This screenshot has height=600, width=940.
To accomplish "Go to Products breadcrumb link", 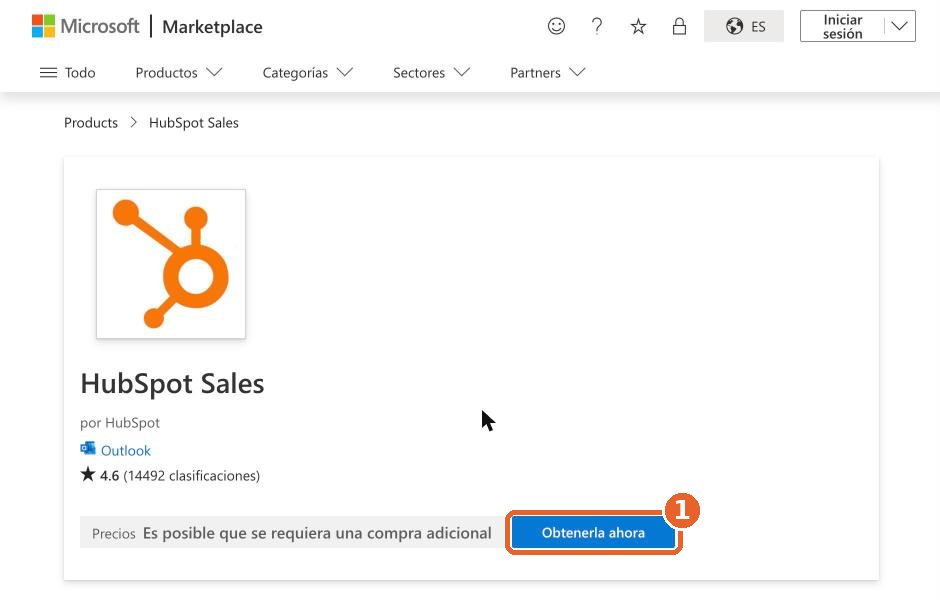I will 91,123.
